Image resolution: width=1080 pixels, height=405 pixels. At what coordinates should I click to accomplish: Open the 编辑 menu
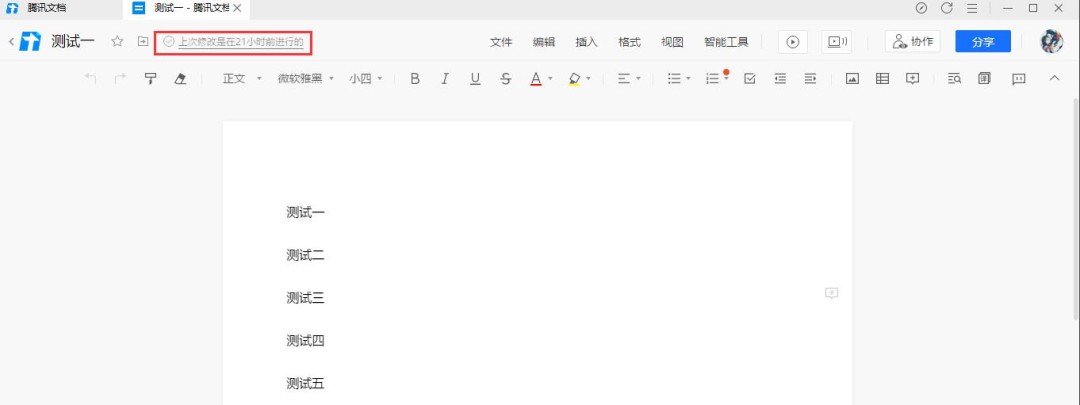(x=543, y=42)
